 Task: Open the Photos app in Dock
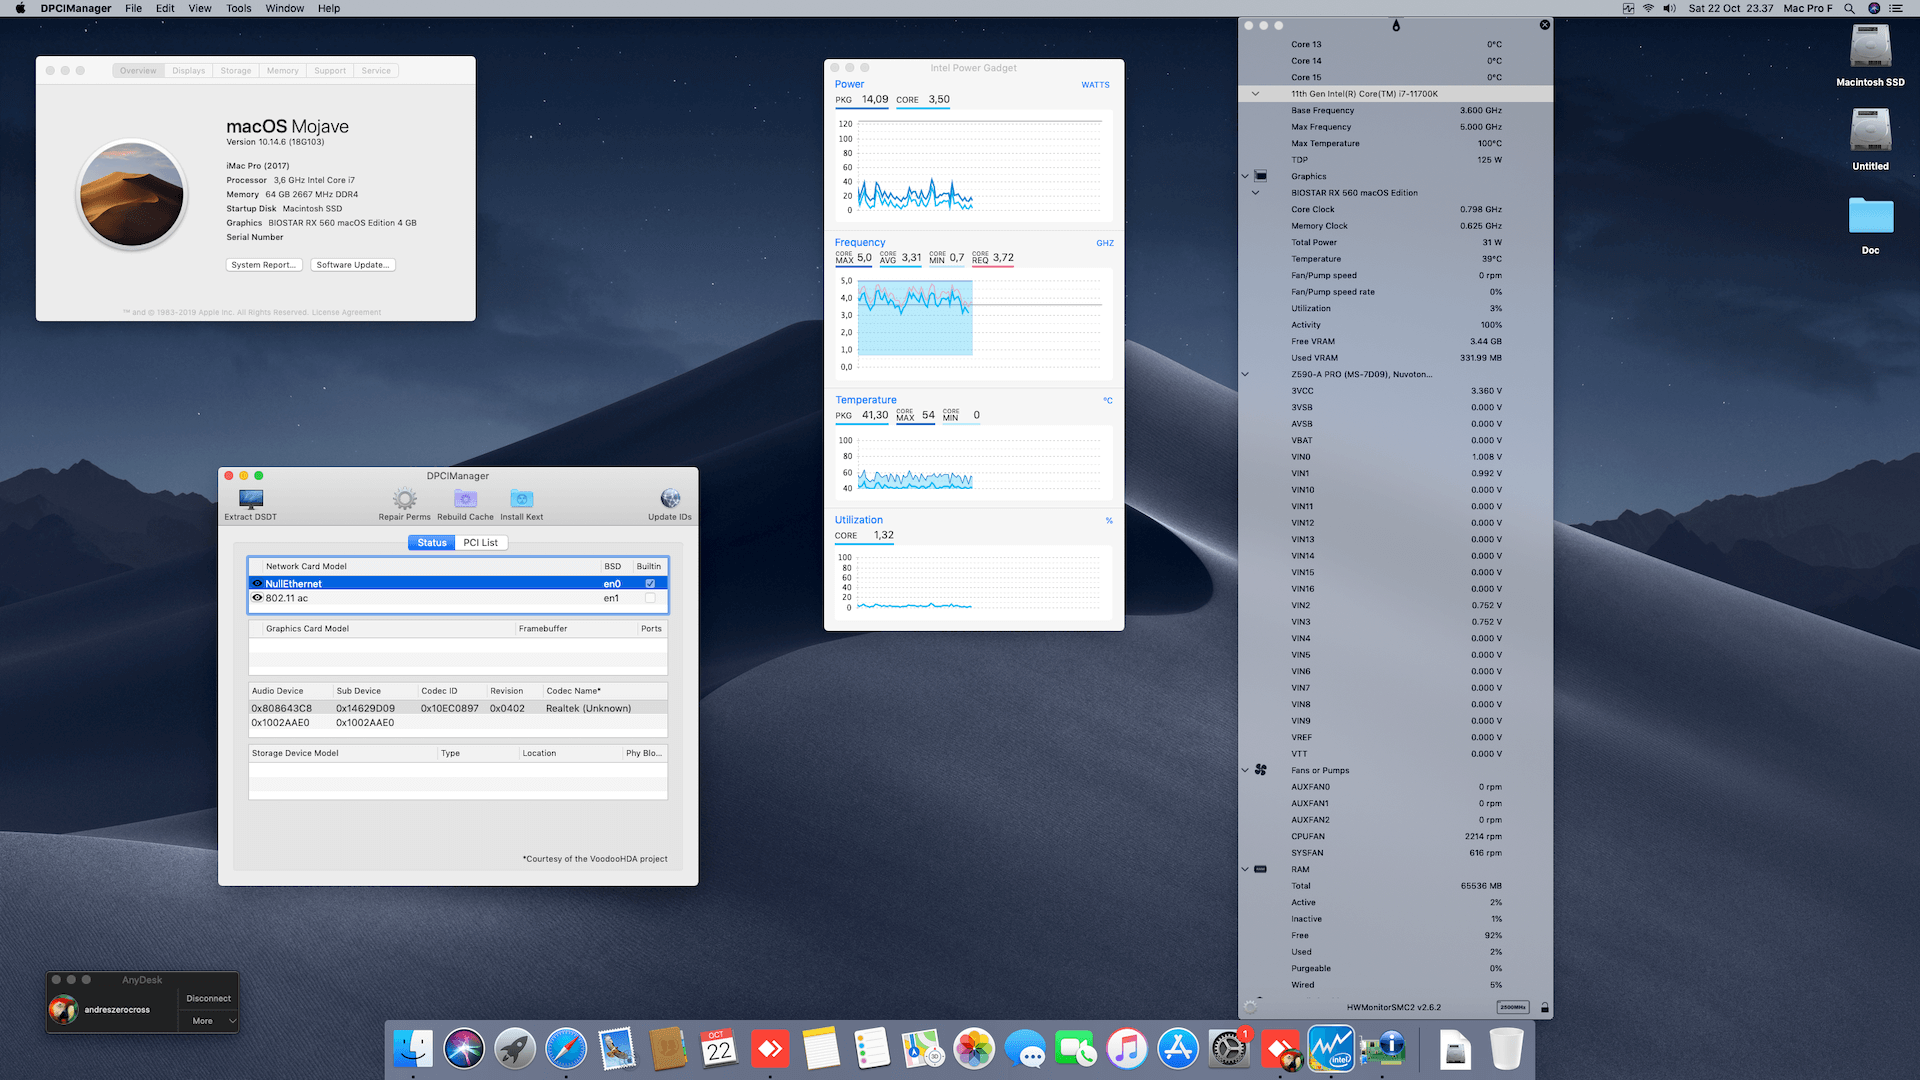974,1049
